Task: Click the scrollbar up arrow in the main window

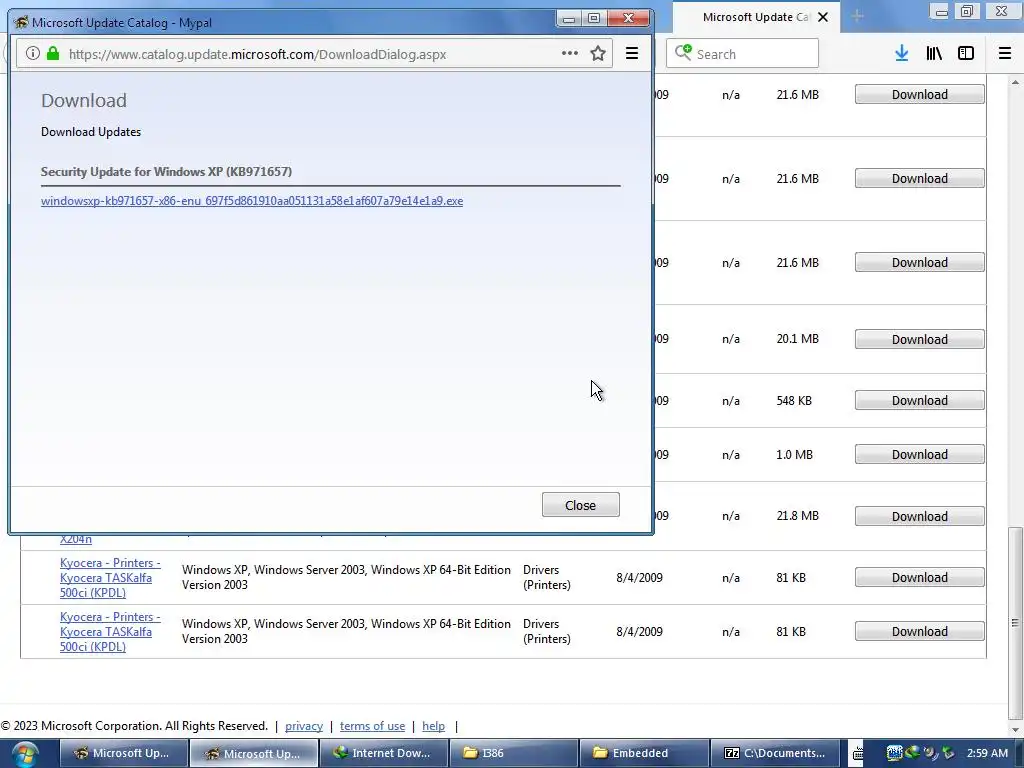Action: (1015, 82)
